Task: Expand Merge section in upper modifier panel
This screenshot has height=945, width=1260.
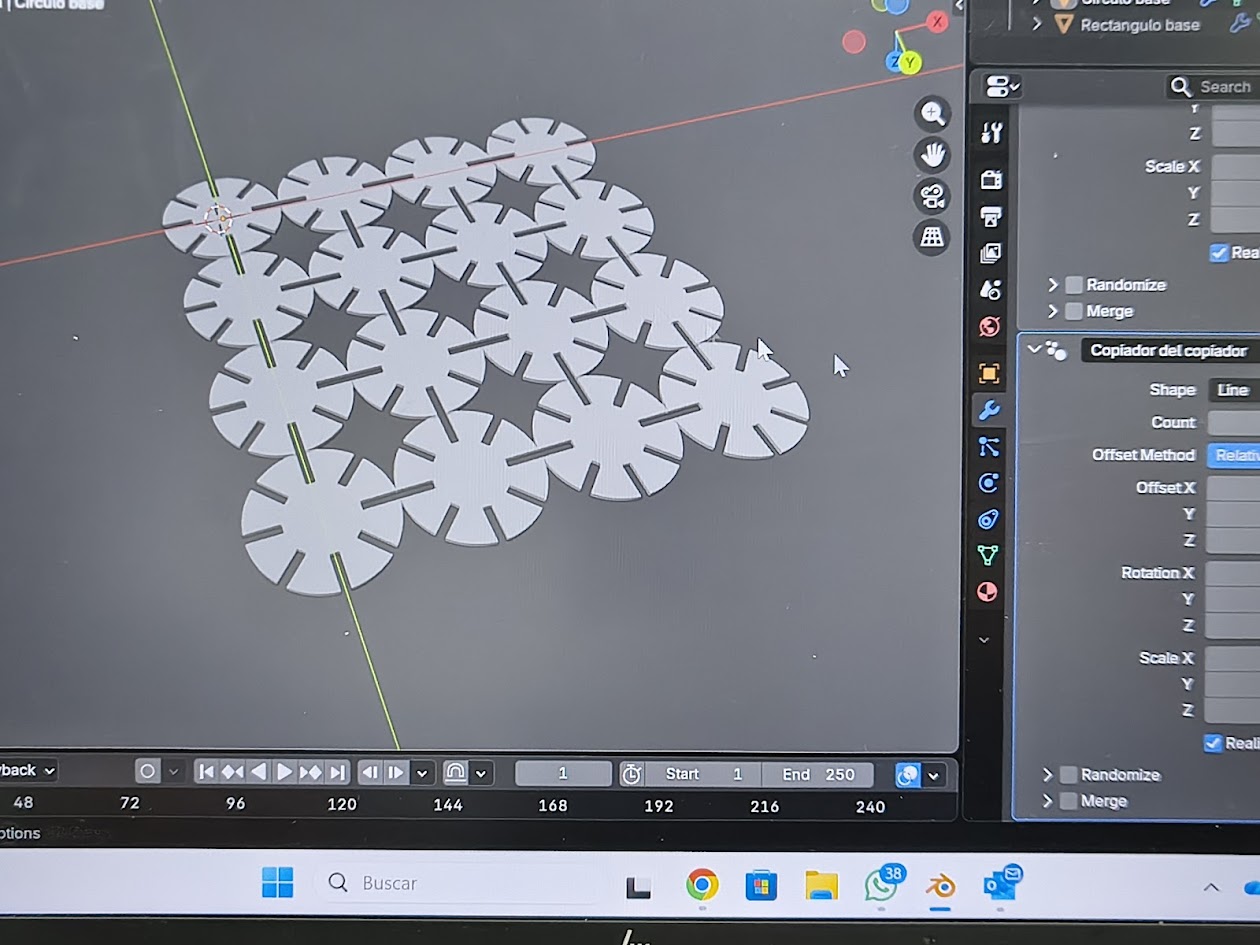Action: coord(1053,311)
